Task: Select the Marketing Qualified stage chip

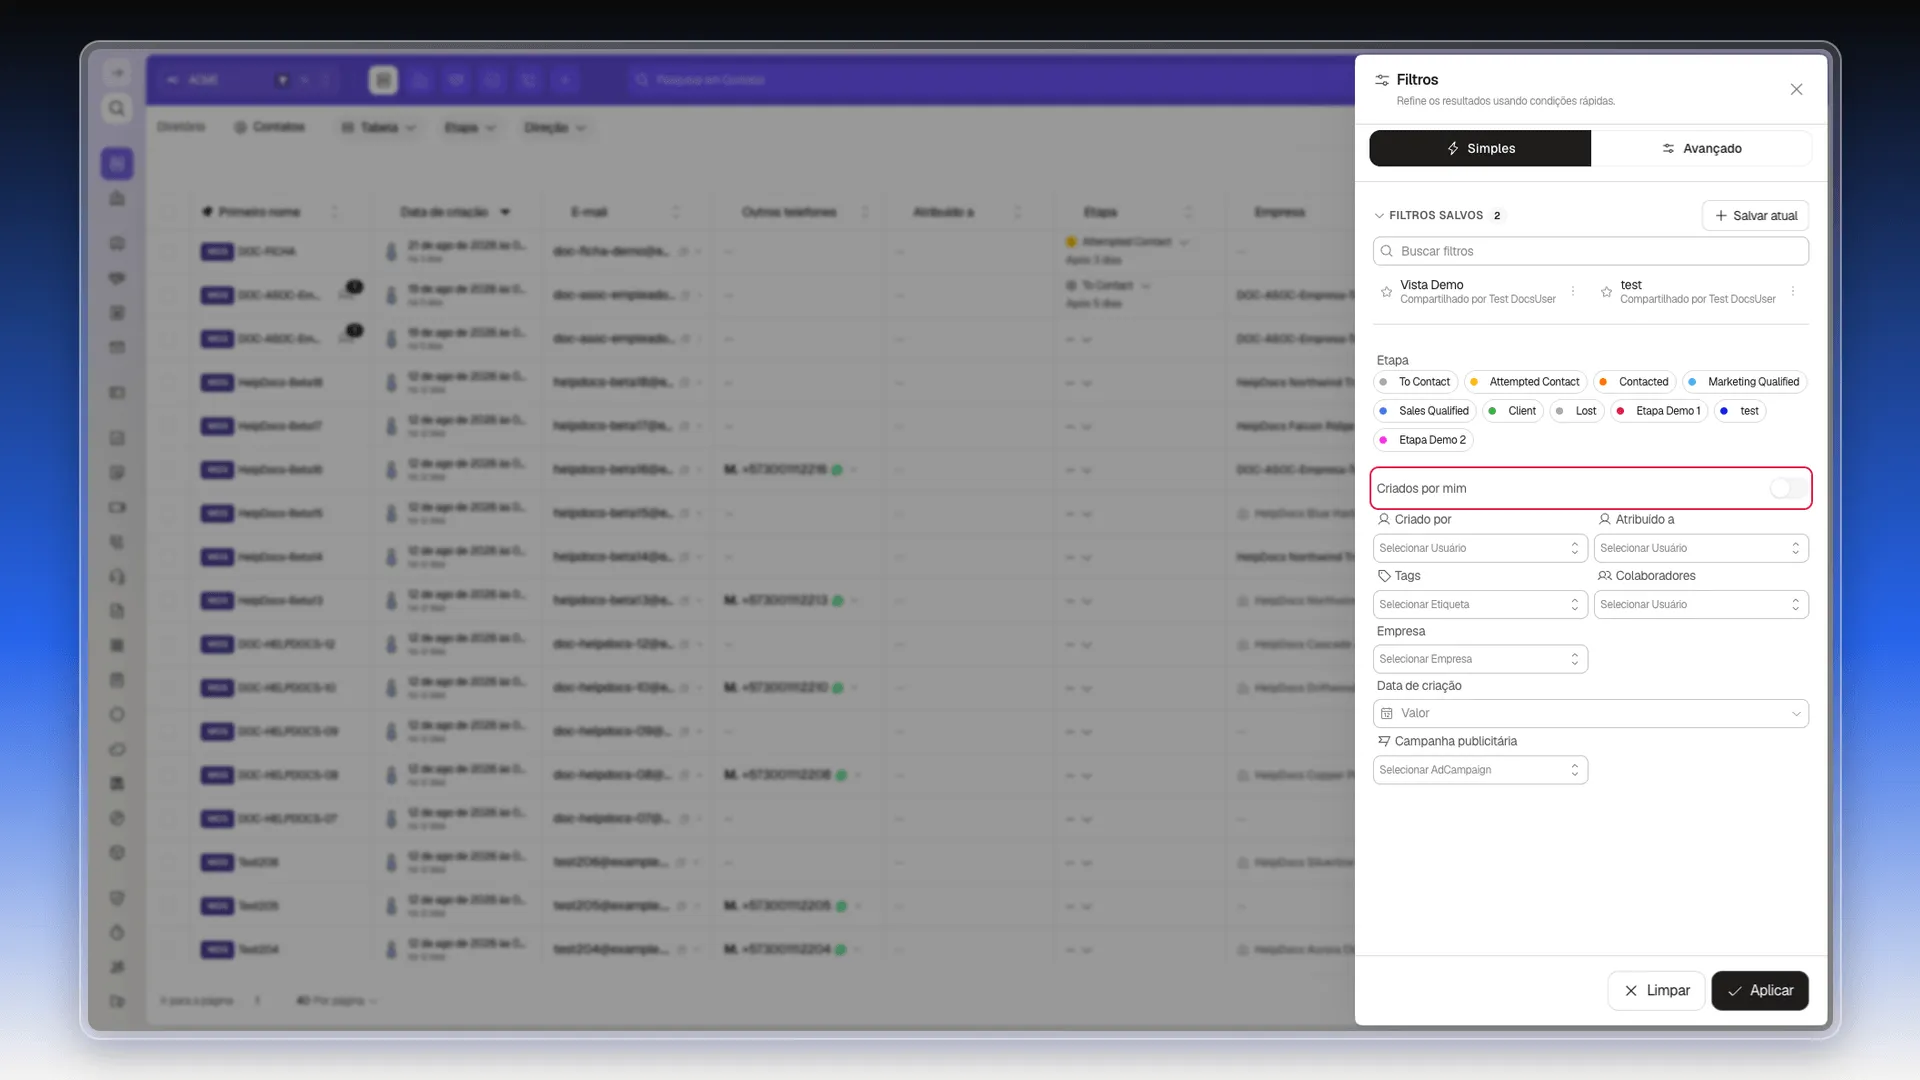Action: 1744,382
